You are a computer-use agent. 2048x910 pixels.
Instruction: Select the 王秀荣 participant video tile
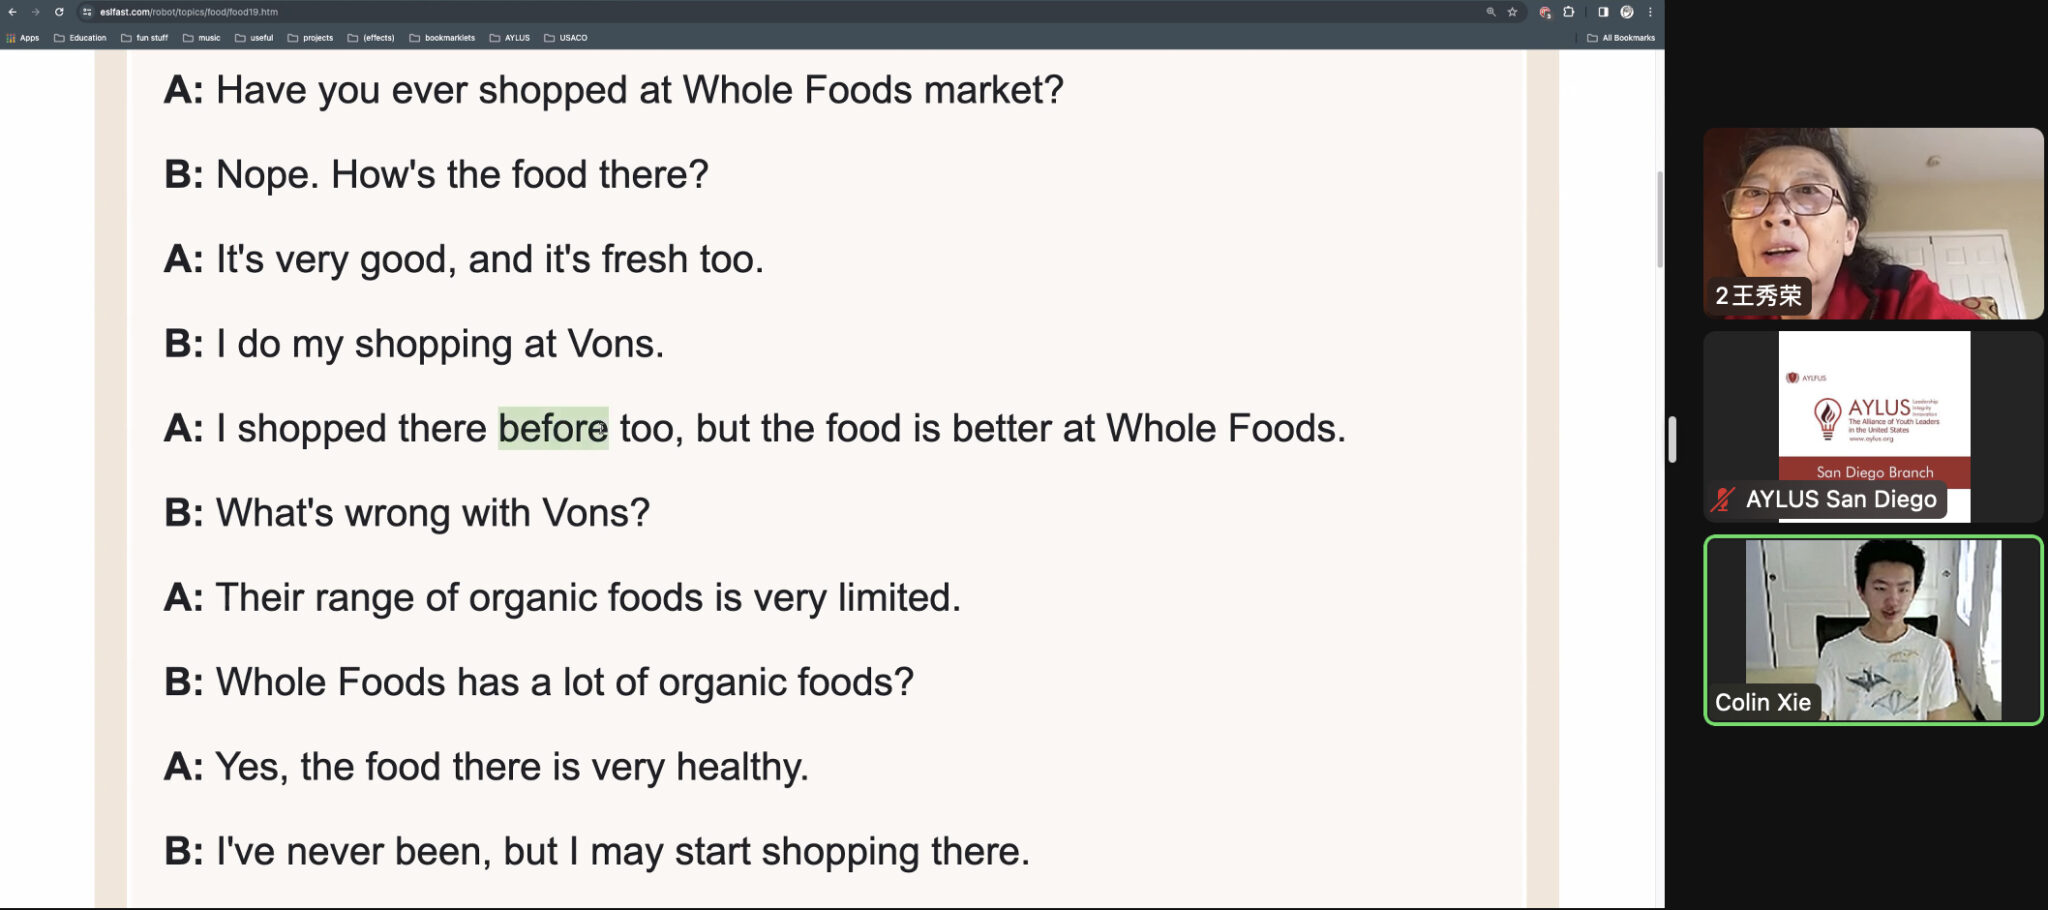[x=1873, y=223]
